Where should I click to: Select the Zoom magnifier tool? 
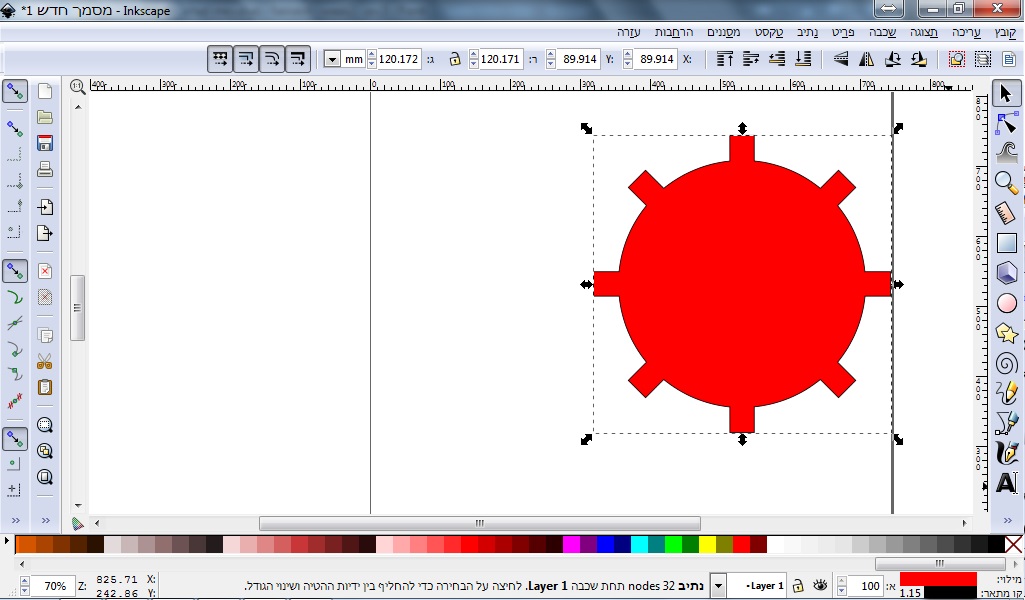pos(1006,182)
